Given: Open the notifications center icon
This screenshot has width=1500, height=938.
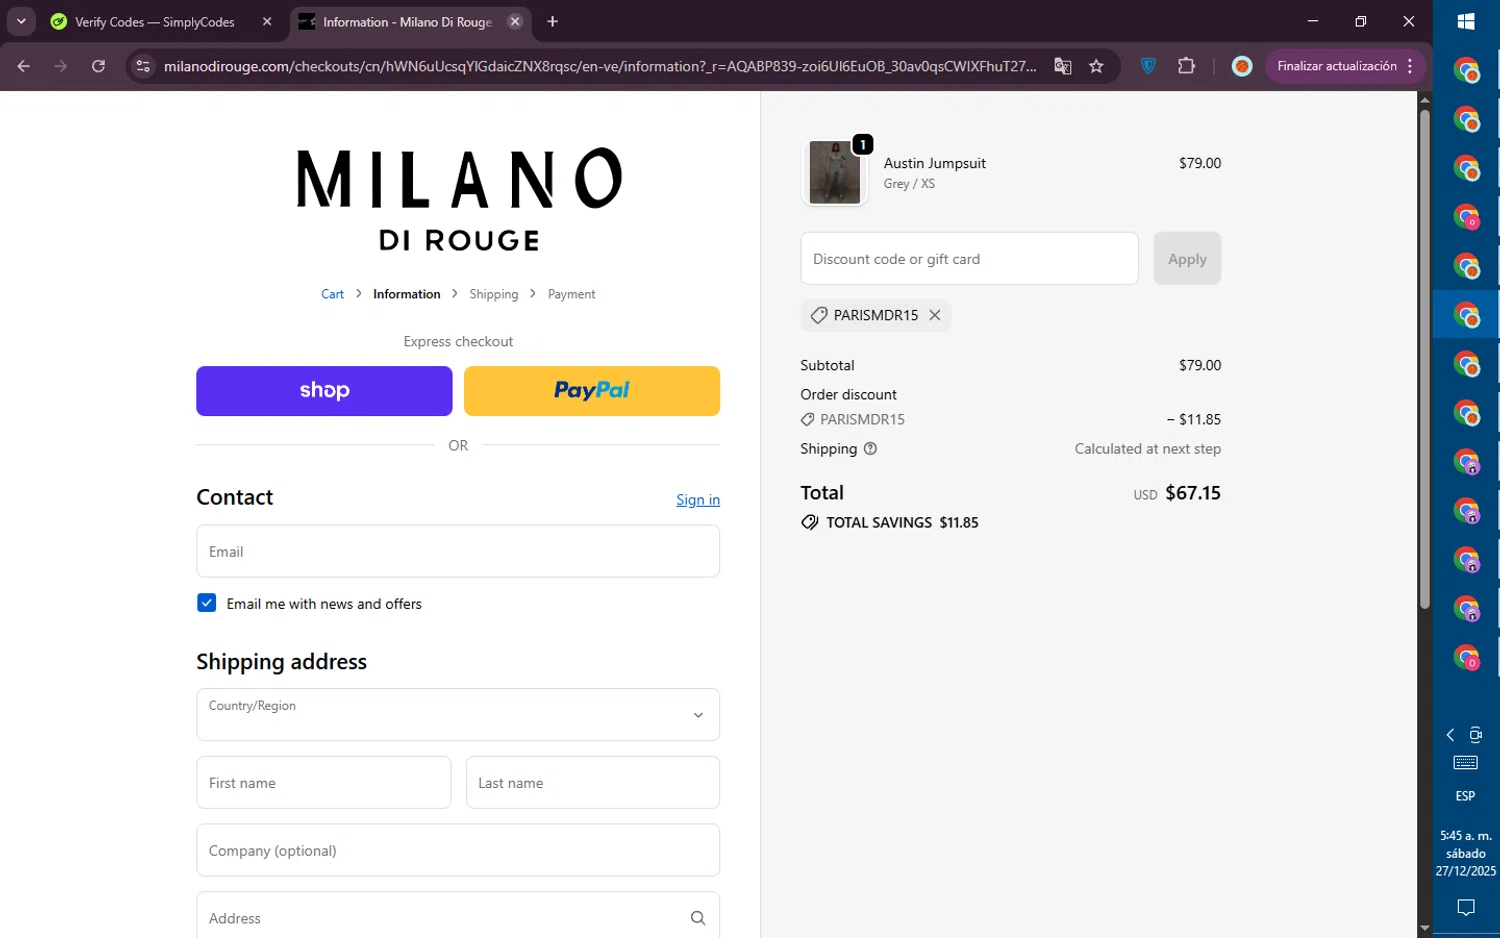Looking at the screenshot, I should tap(1466, 907).
